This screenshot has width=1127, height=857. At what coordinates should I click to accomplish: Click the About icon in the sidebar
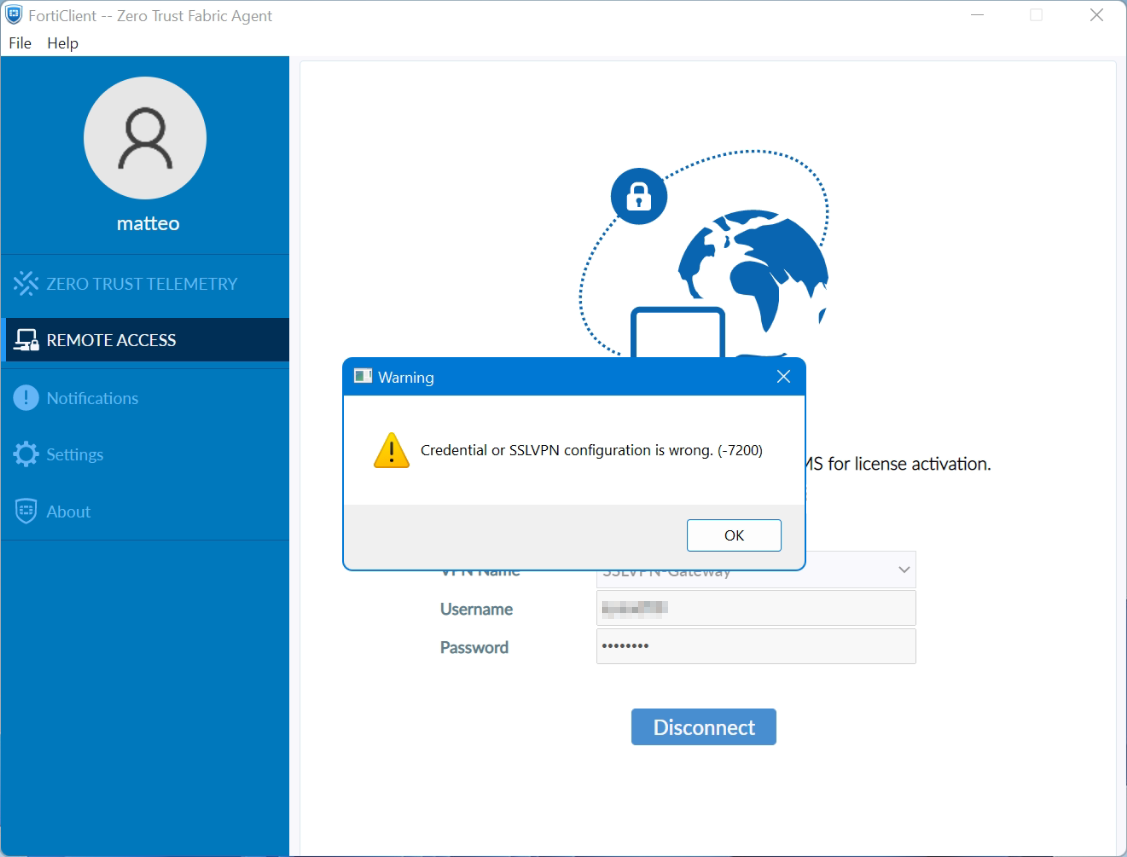26,511
